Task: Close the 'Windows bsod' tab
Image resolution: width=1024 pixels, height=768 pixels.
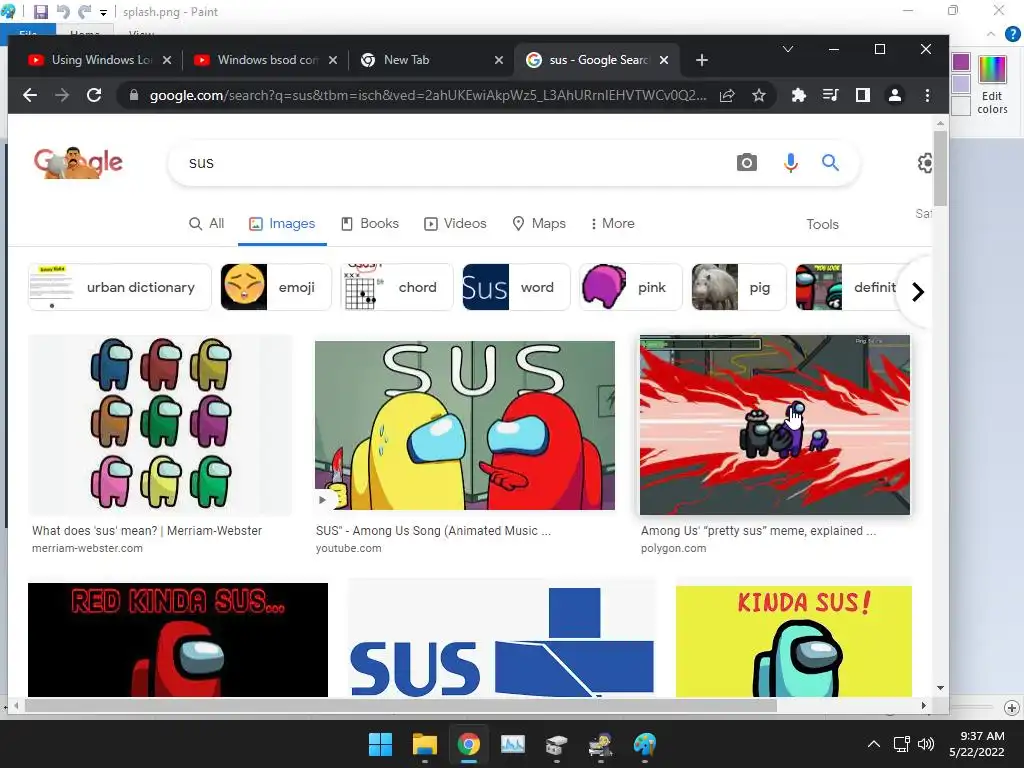Action: [x=332, y=60]
